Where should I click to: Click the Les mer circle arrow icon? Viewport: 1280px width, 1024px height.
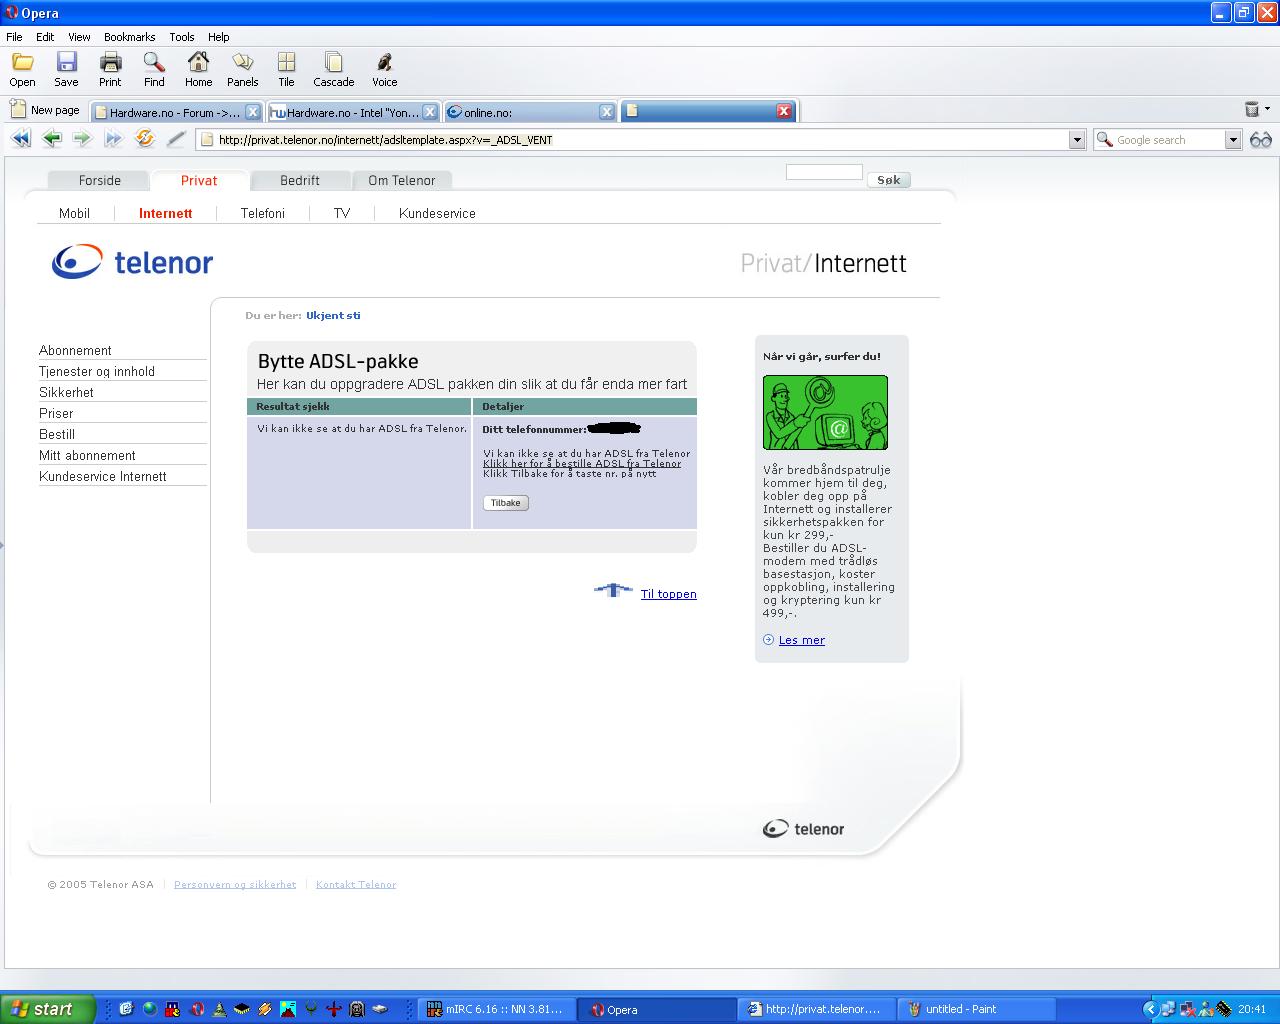click(768, 640)
